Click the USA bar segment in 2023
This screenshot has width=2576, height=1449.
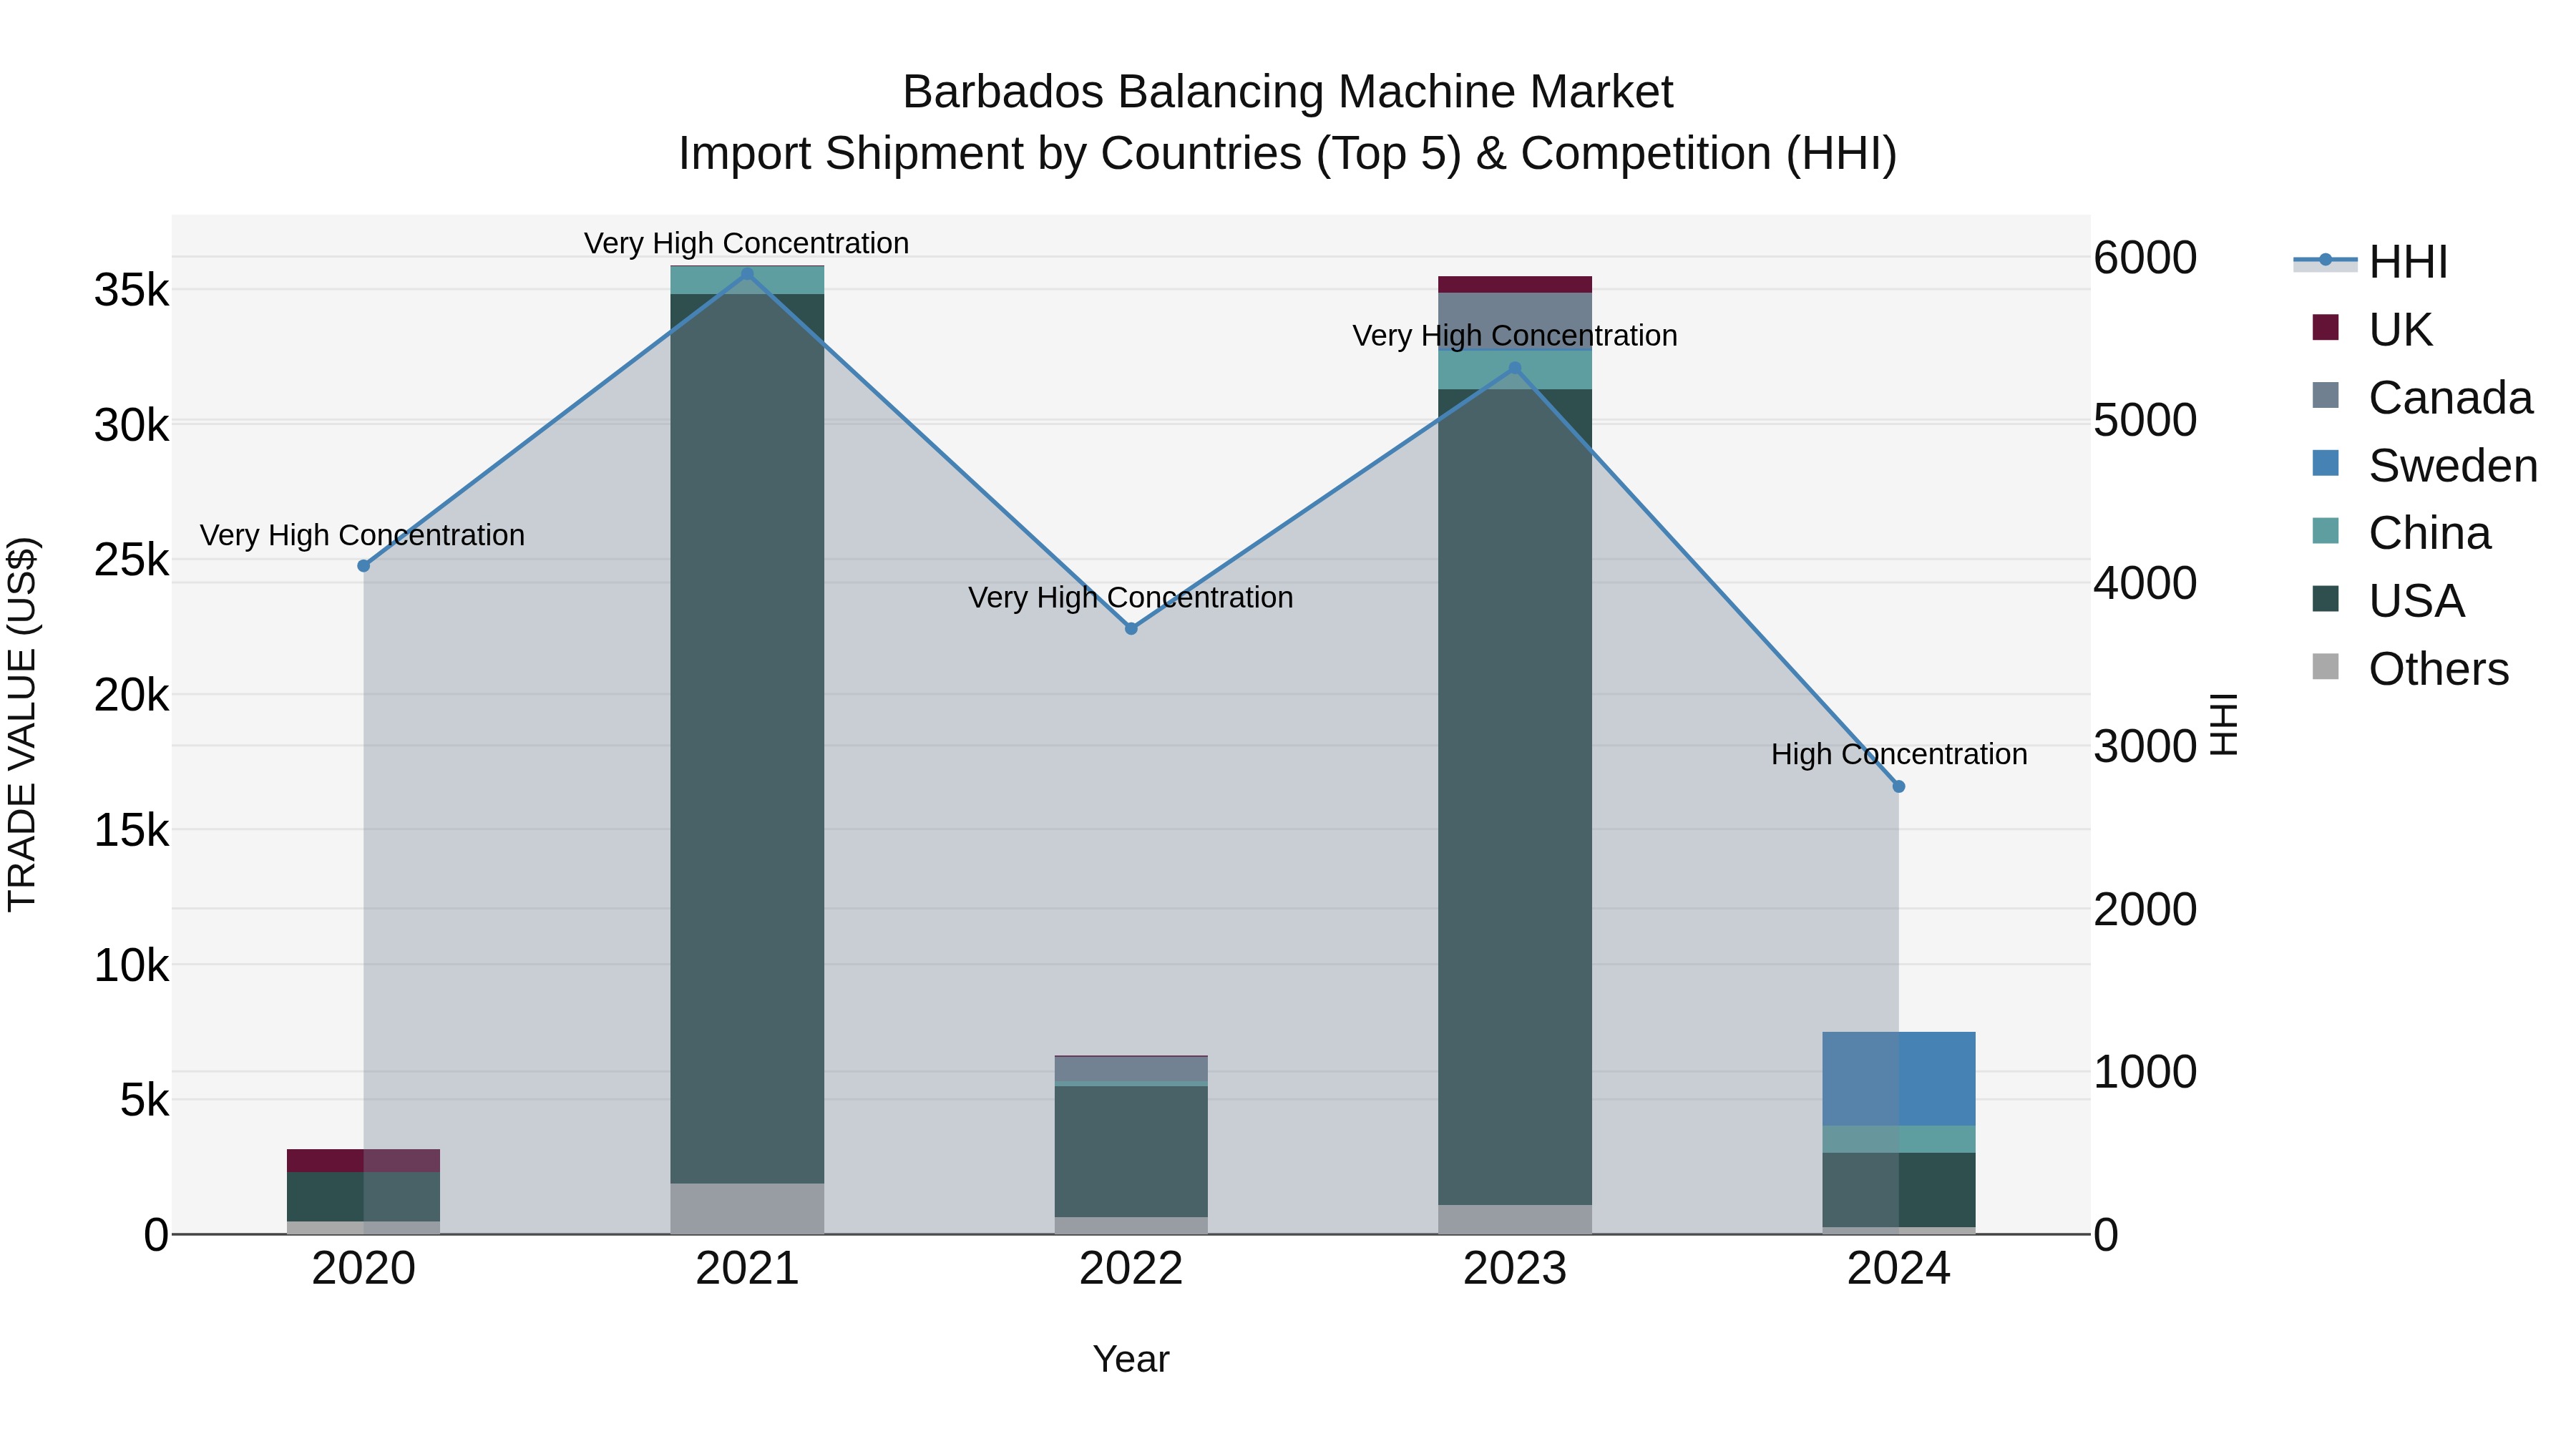(1515, 797)
